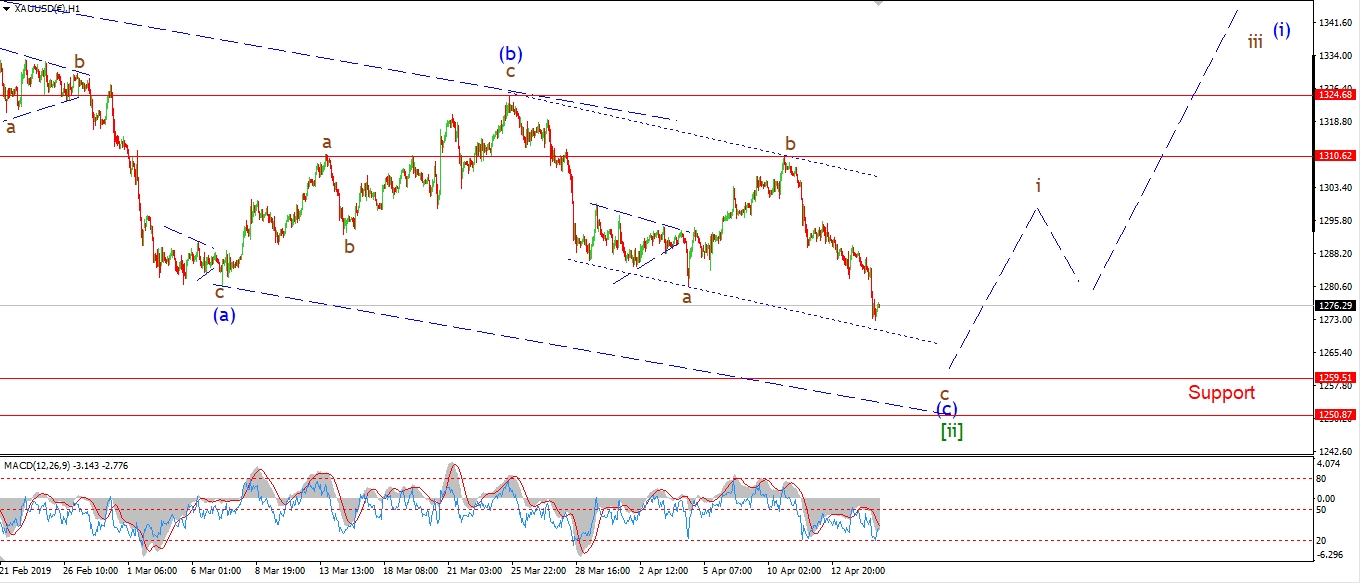Click the 1280.60 price axis value
The width and height of the screenshot is (1361, 584).
tap(1336, 287)
